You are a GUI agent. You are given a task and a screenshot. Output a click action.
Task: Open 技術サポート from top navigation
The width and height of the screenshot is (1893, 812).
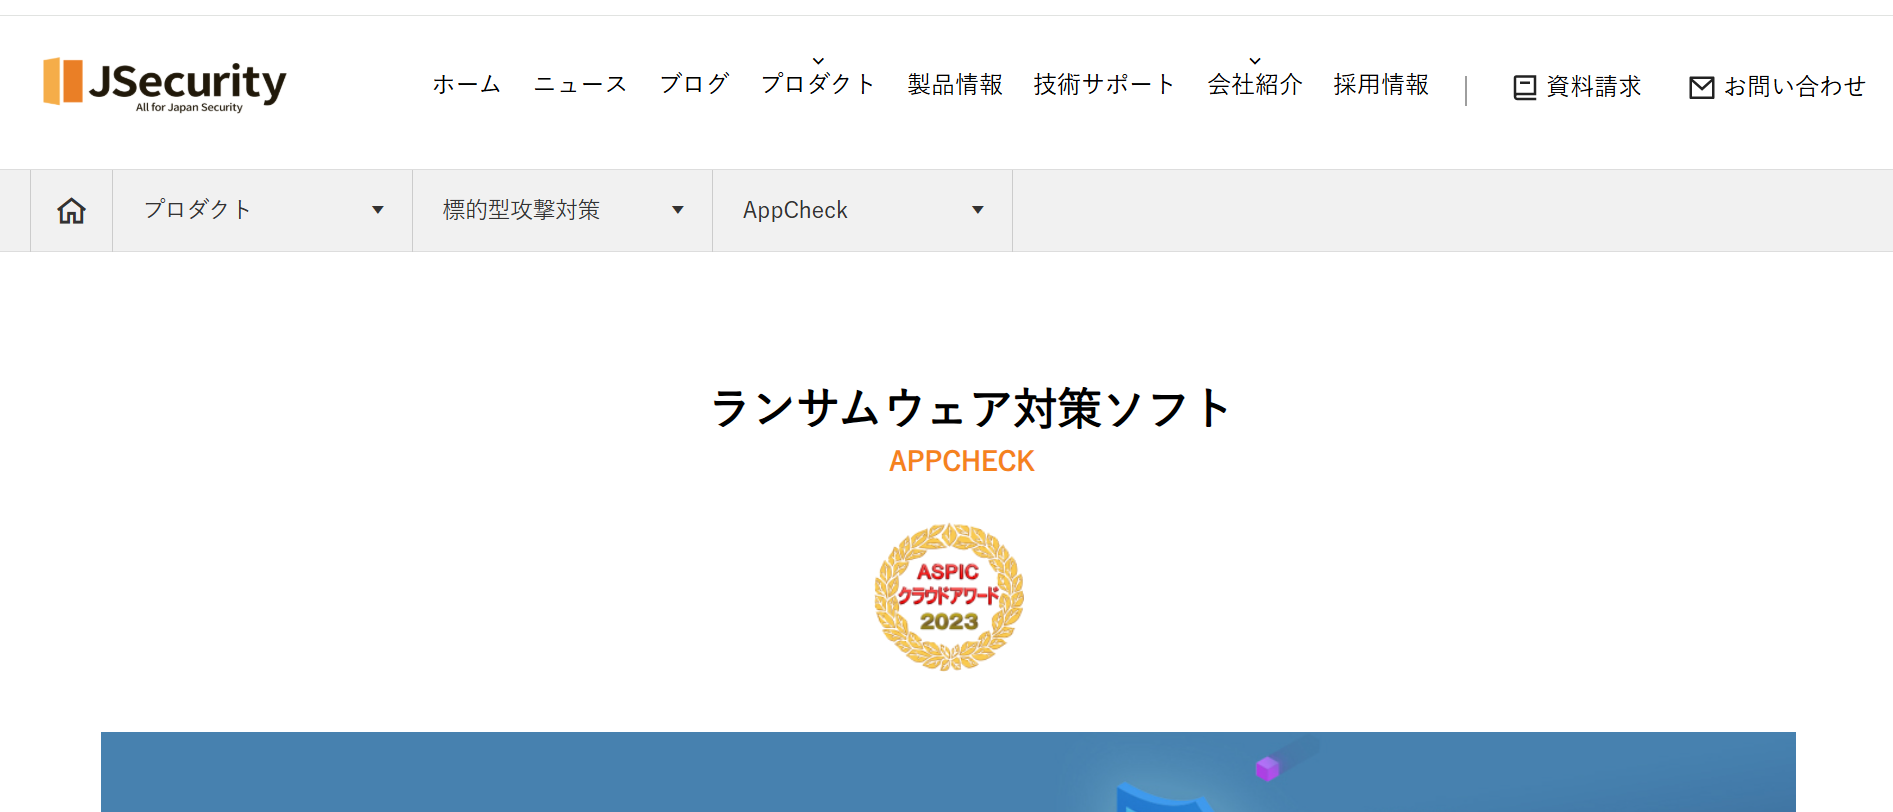coord(1104,85)
